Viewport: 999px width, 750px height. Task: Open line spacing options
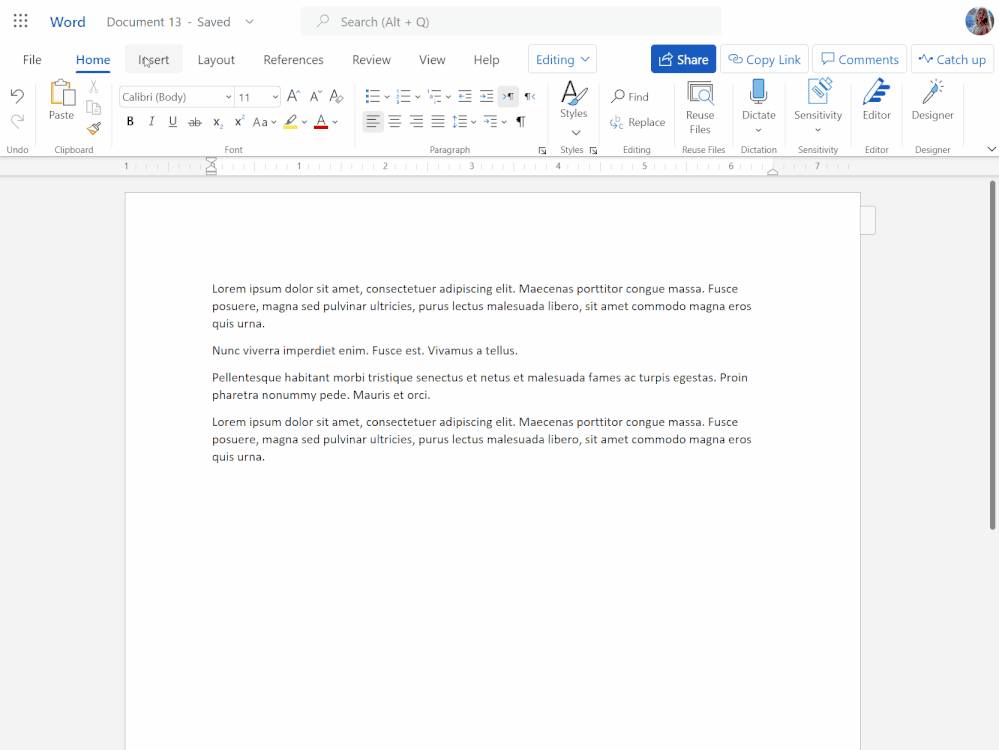click(464, 121)
